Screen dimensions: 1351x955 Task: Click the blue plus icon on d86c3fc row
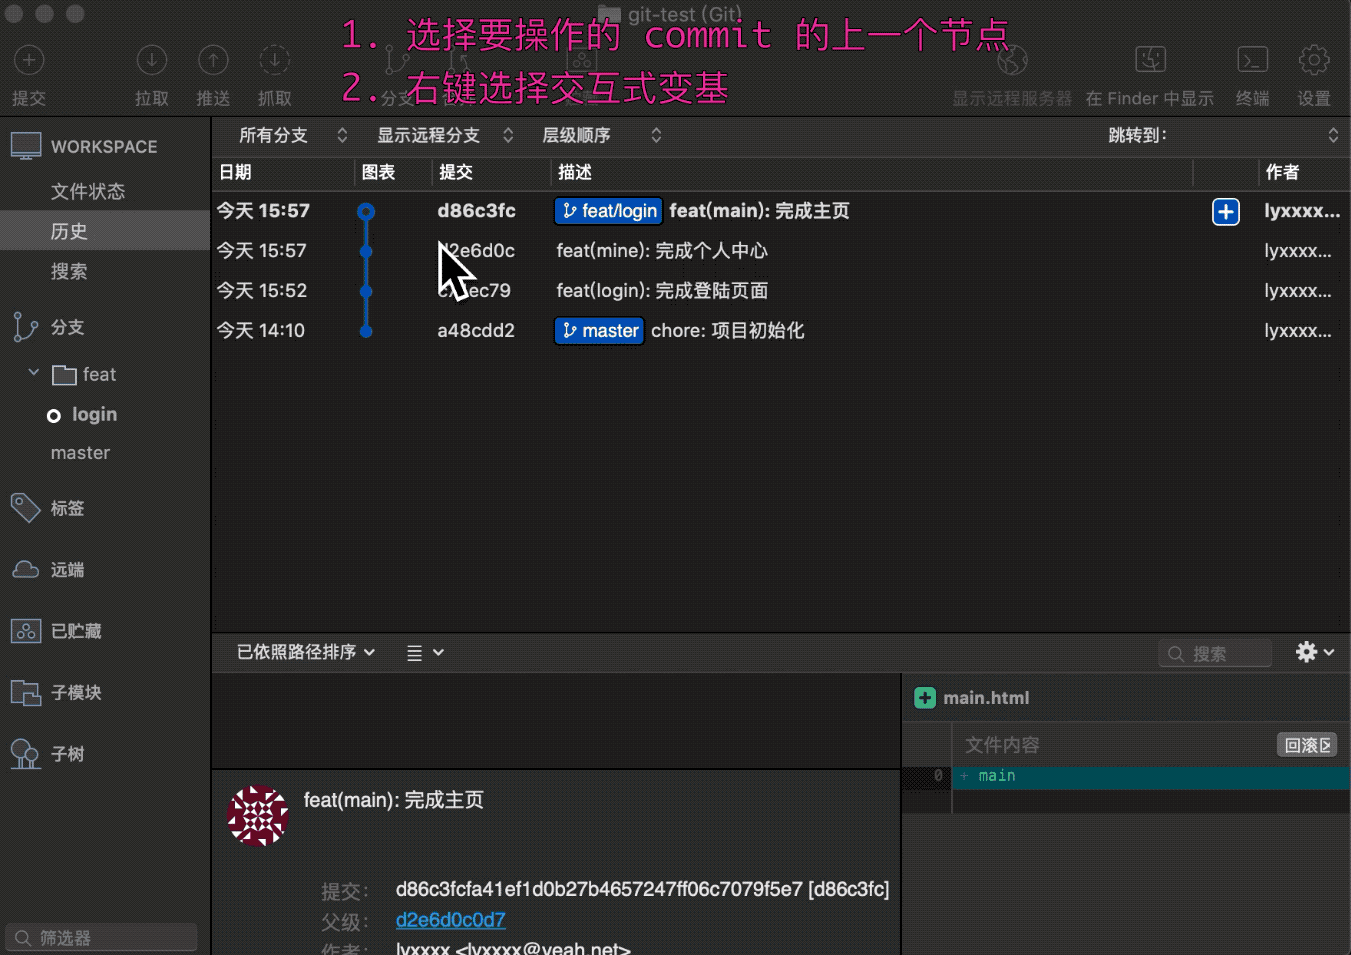pyautogui.click(x=1226, y=212)
